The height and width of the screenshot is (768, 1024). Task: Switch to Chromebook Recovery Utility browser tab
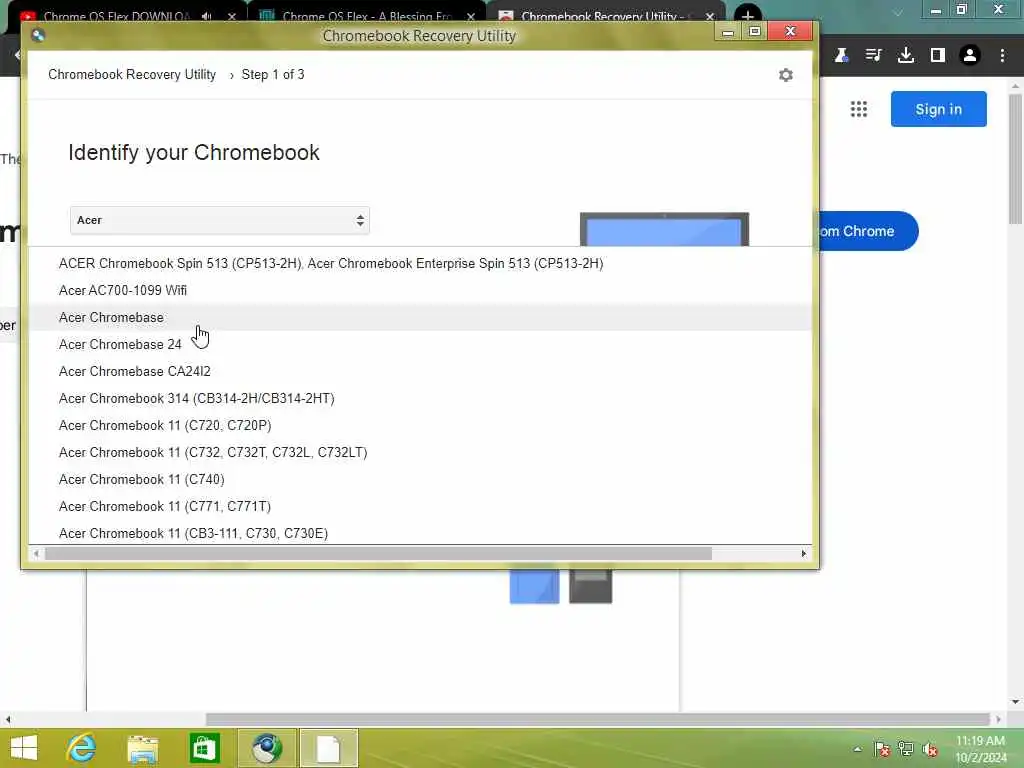point(599,16)
